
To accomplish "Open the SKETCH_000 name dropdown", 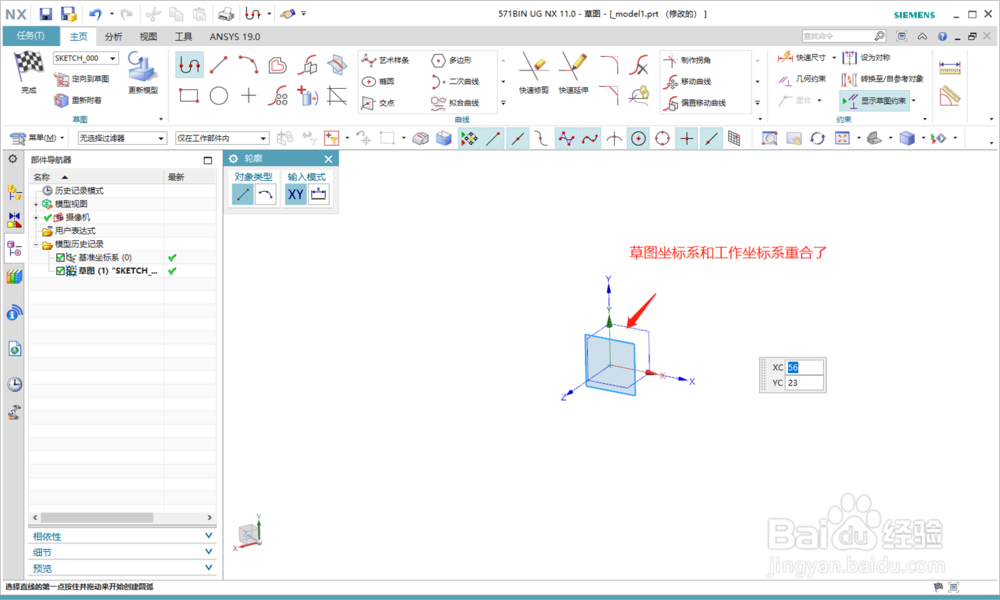I will click(x=113, y=58).
